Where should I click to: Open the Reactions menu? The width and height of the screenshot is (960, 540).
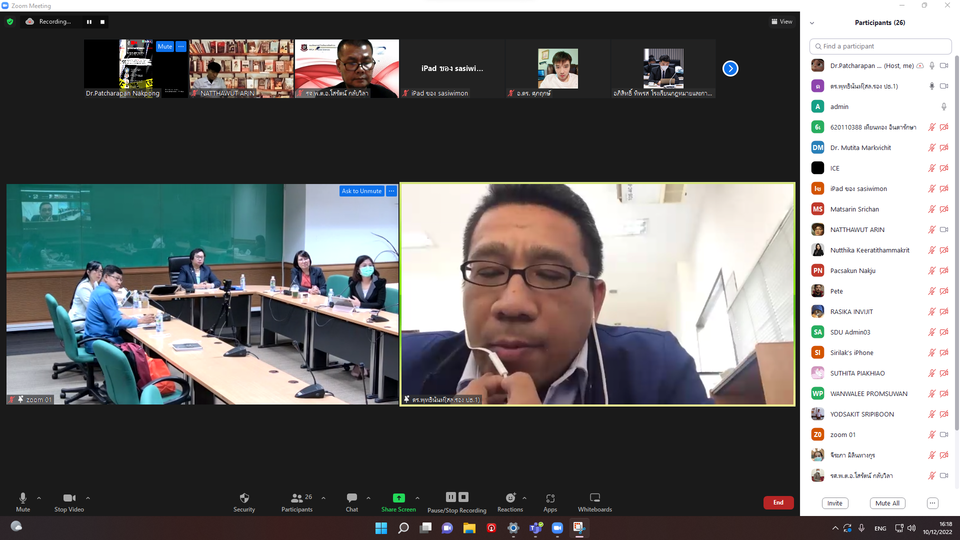pyautogui.click(x=510, y=501)
